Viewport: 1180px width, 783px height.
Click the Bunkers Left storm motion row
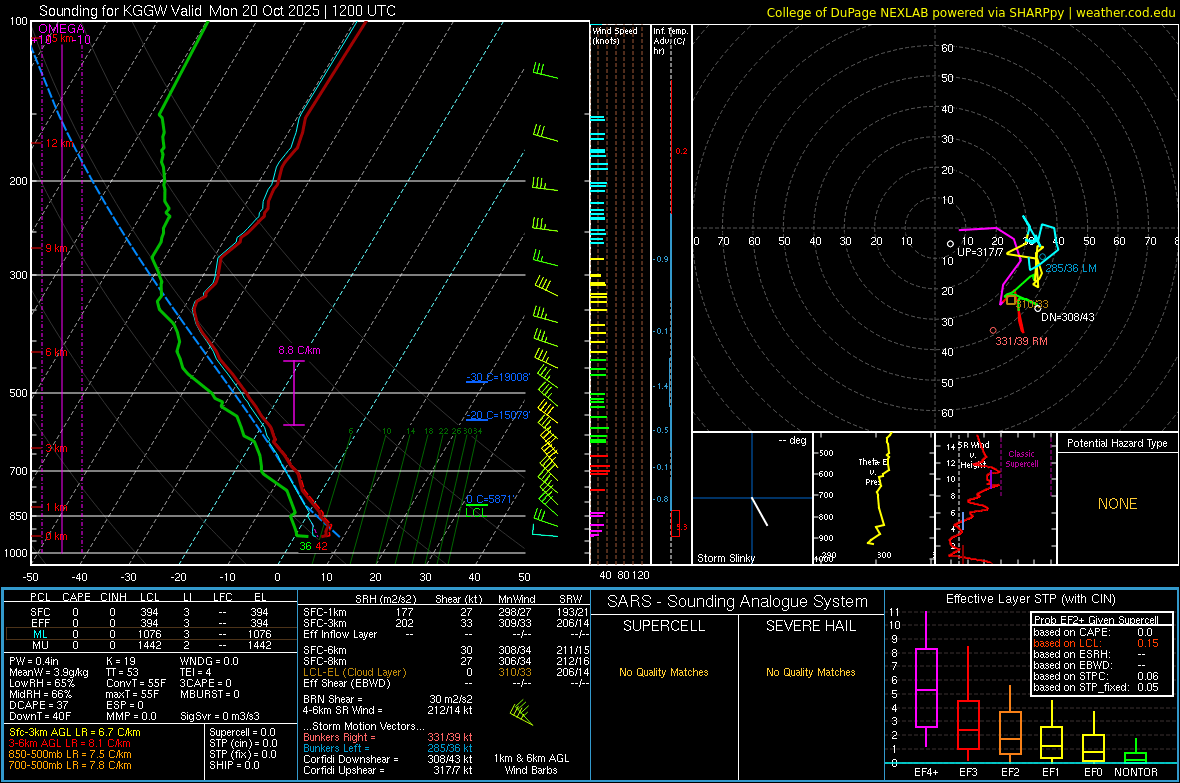pos(388,748)
